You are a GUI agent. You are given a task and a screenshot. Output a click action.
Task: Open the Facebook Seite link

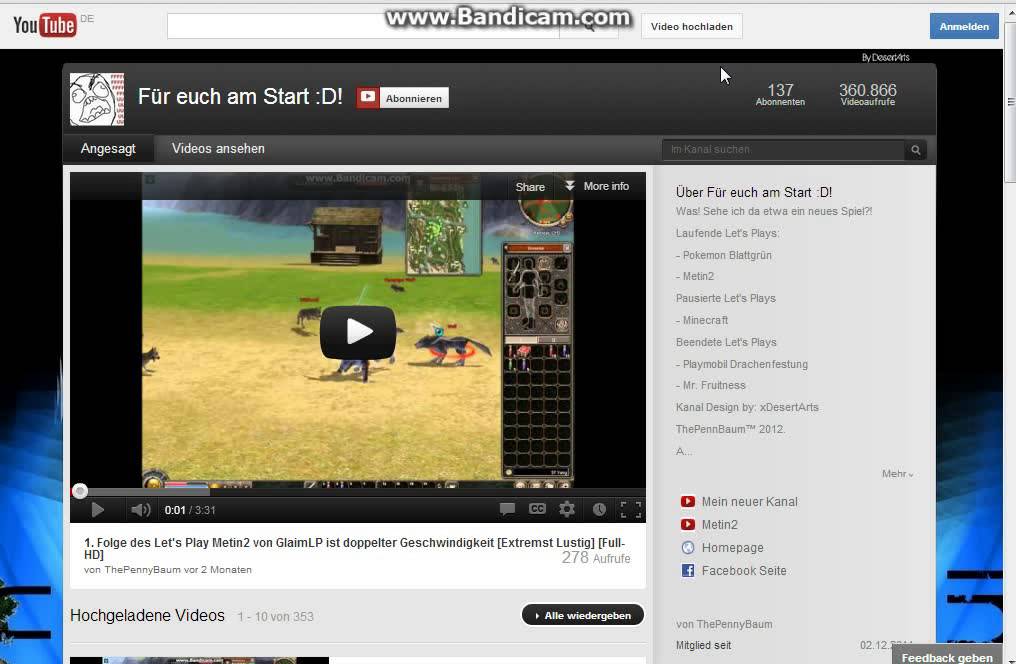coord(744,571)
